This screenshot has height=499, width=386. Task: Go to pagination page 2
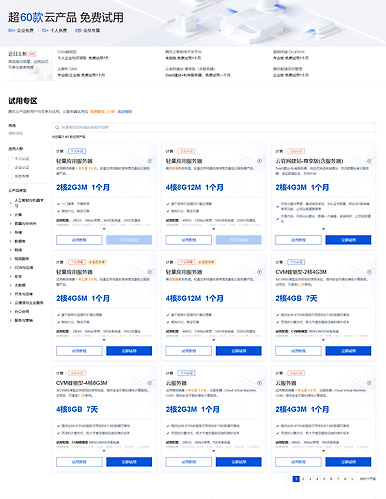[x=303, y=479]
